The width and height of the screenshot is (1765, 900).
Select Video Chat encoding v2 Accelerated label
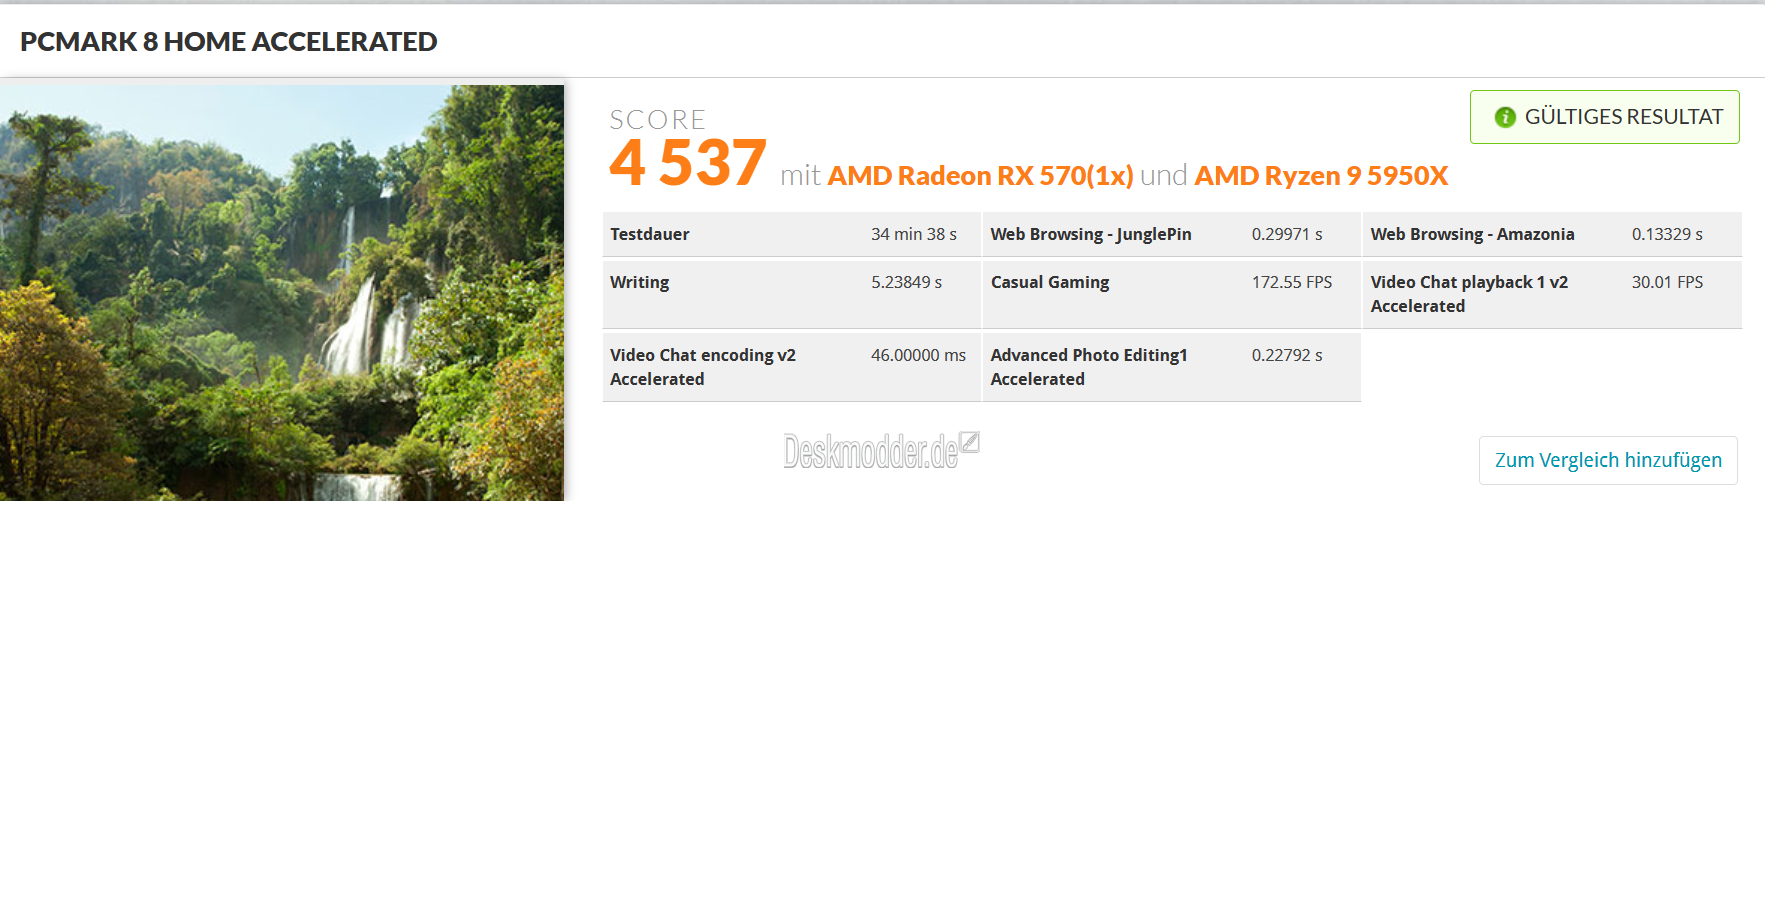(x=703, y=367)
